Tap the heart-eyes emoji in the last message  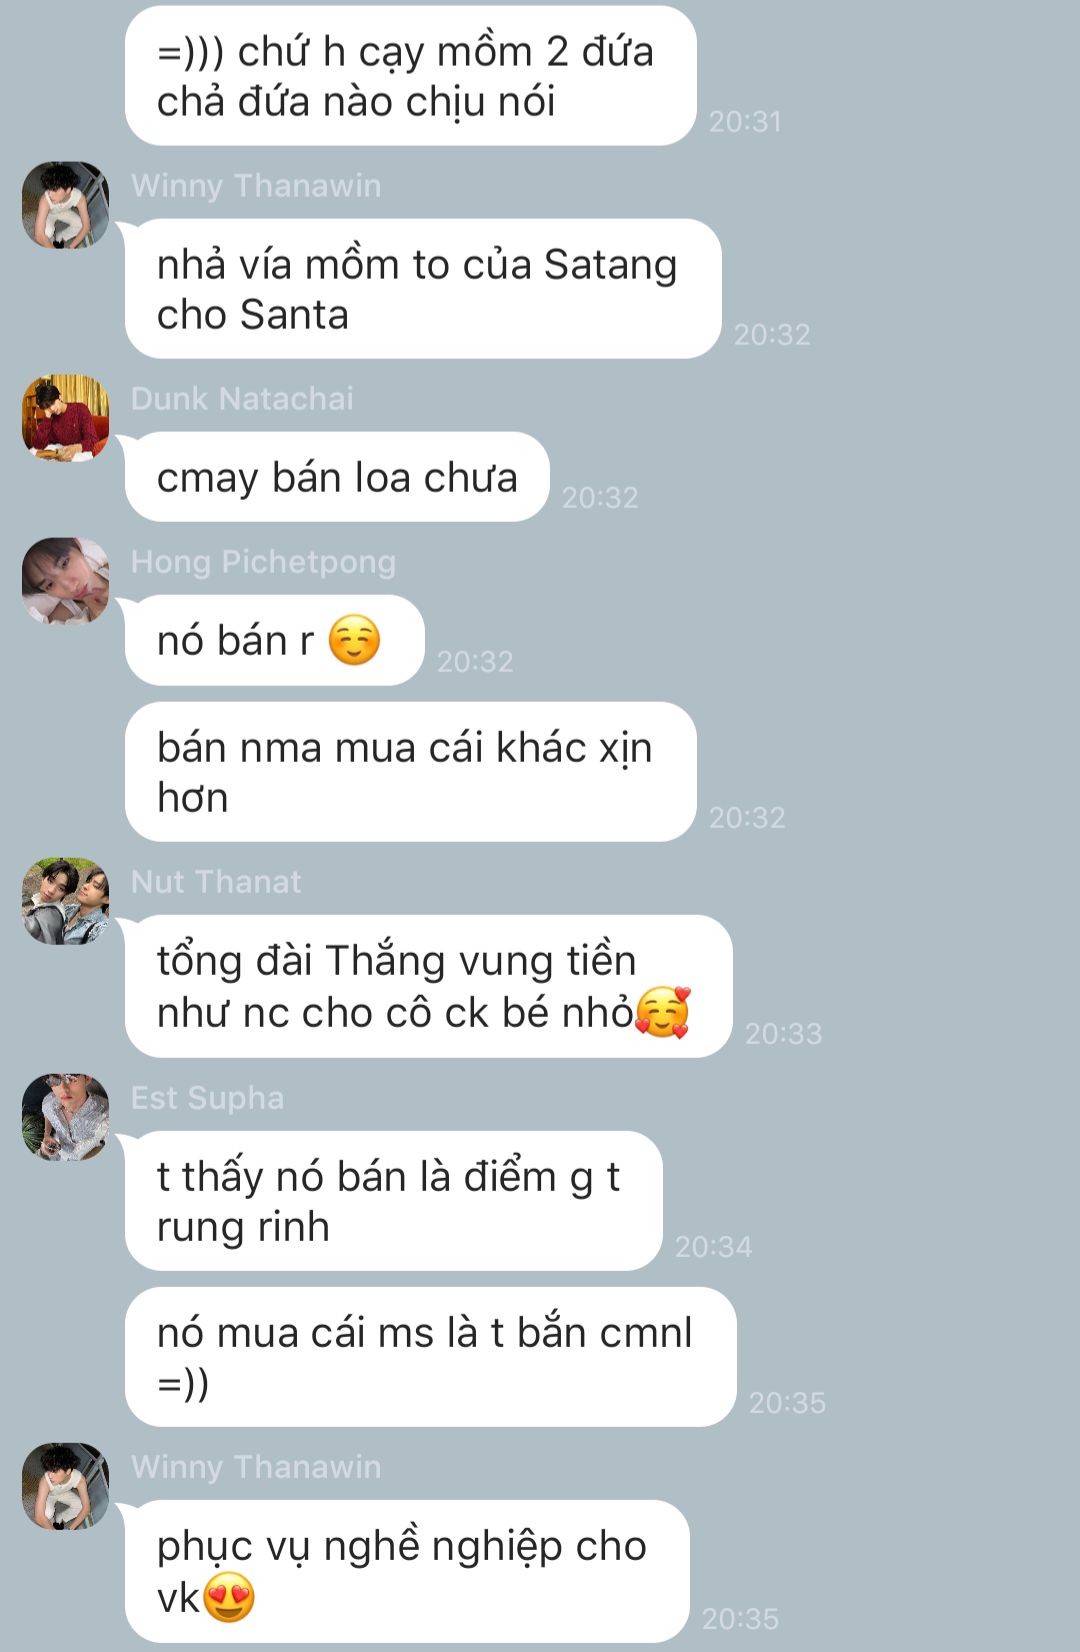point(229,1597)
